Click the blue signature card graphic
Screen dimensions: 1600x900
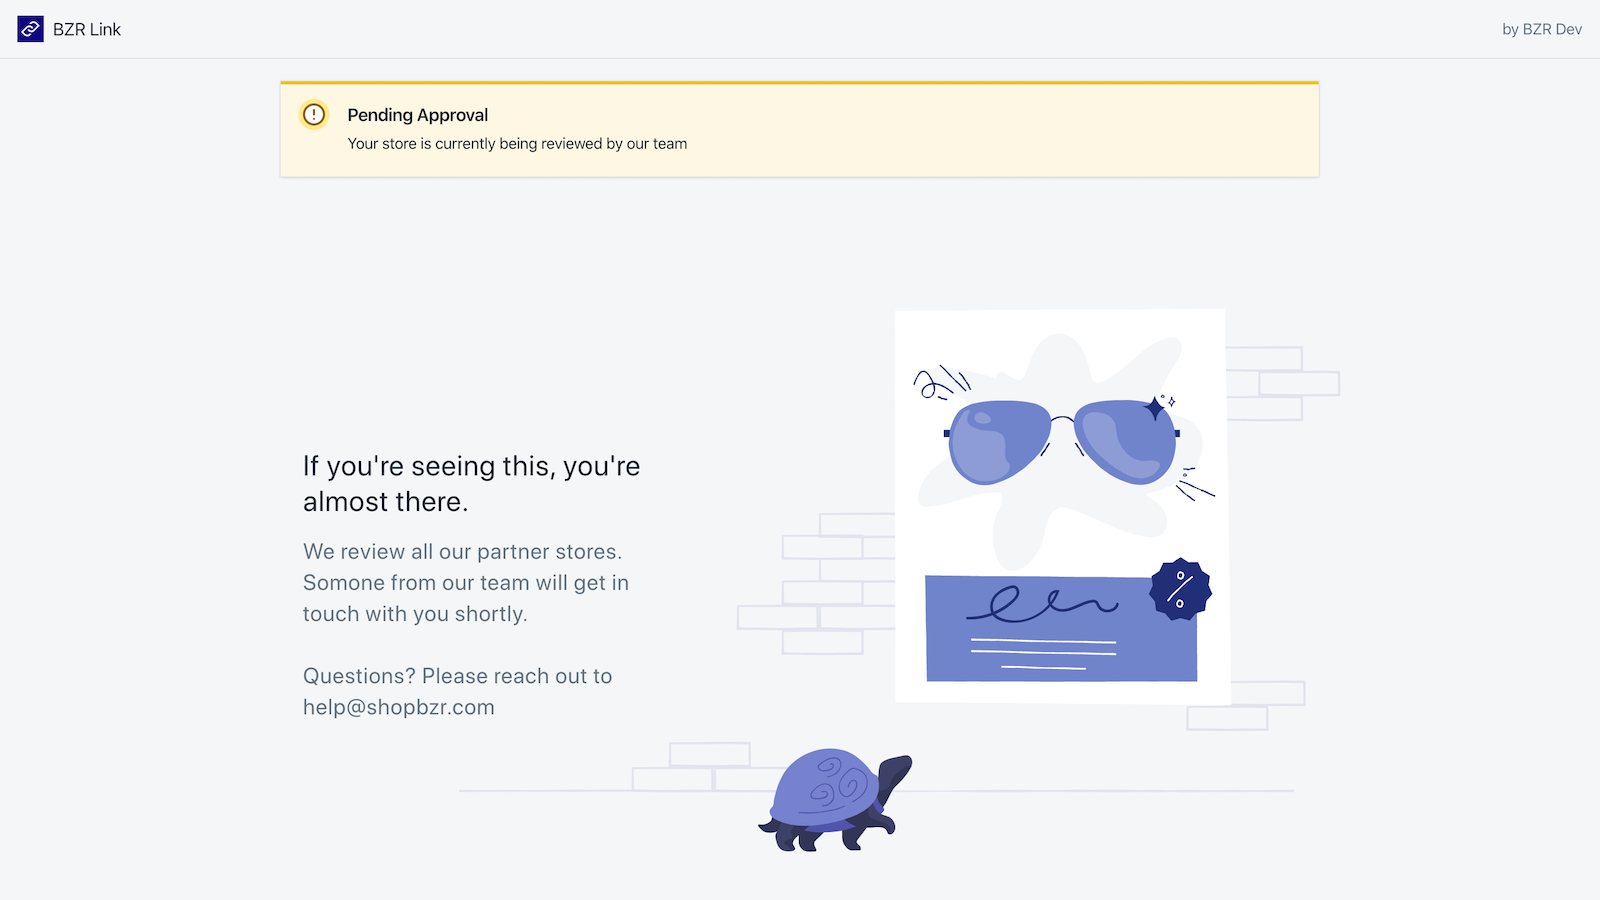tap(1061, 628)
